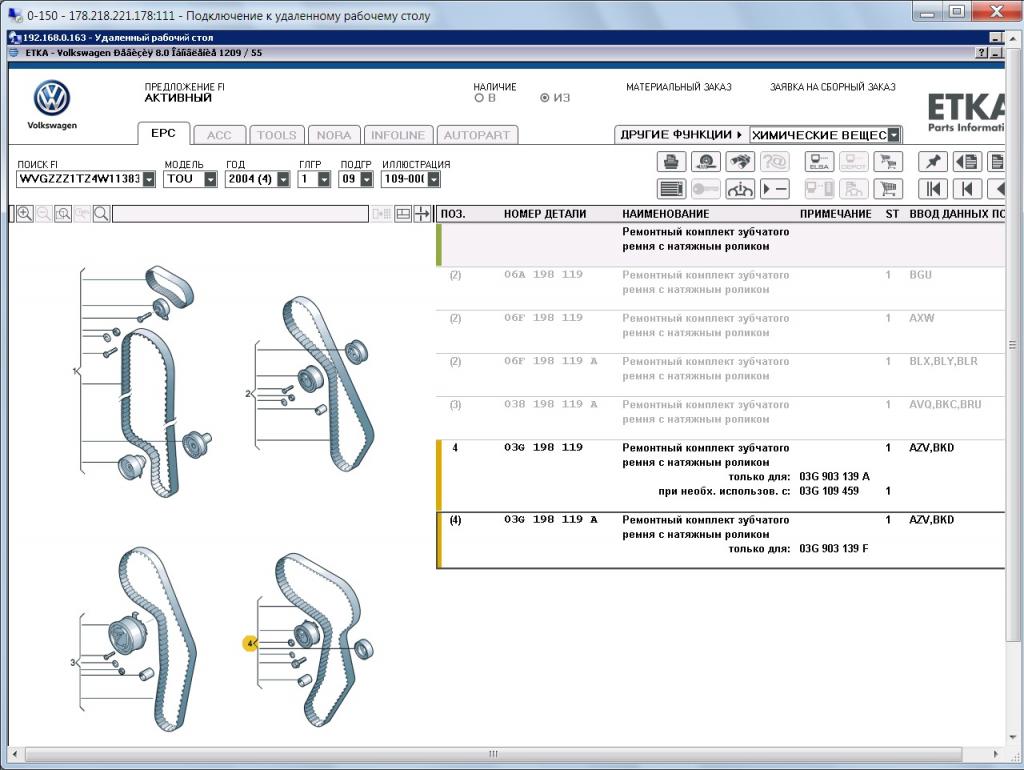The width and height of the screenshot is (1024, 770).
Task: Select part row 06A 198 119
Action: (x=720, y=289)
